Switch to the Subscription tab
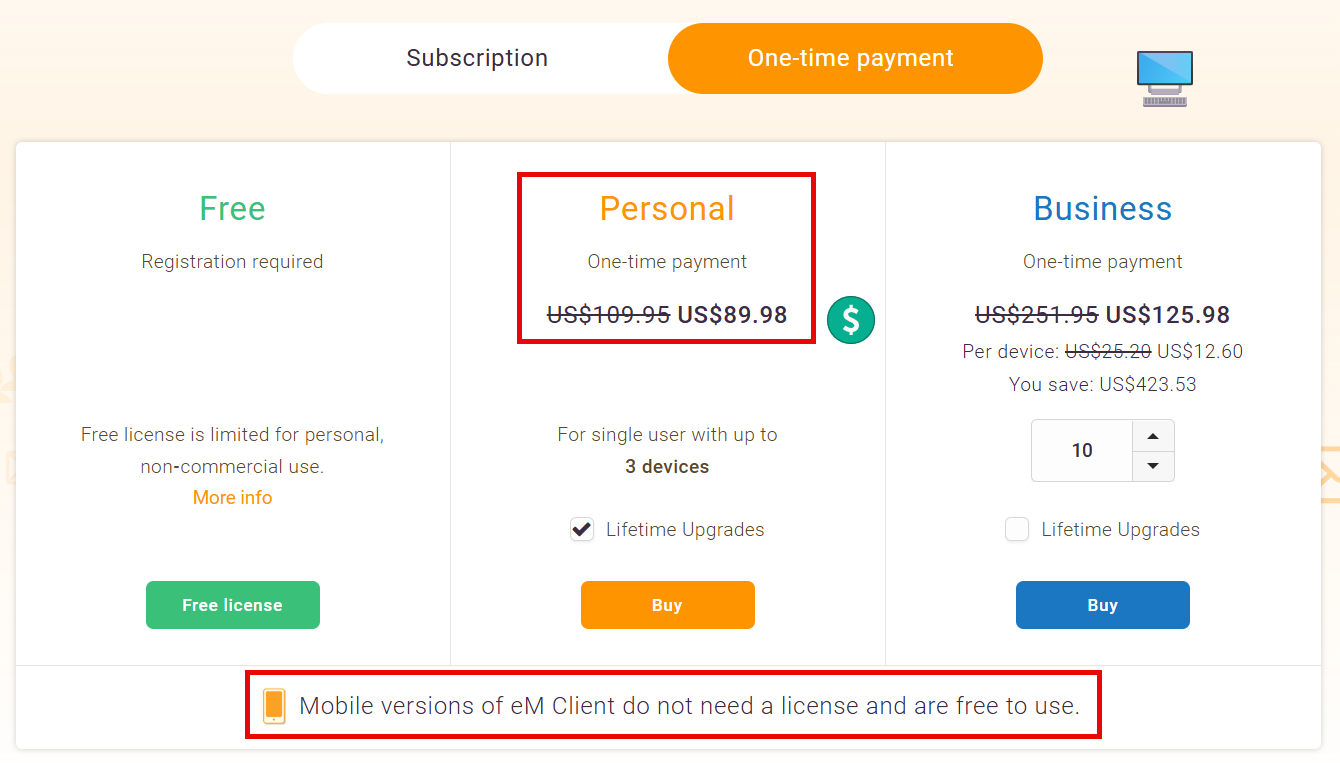The image size is (1340, 763). 477,58
